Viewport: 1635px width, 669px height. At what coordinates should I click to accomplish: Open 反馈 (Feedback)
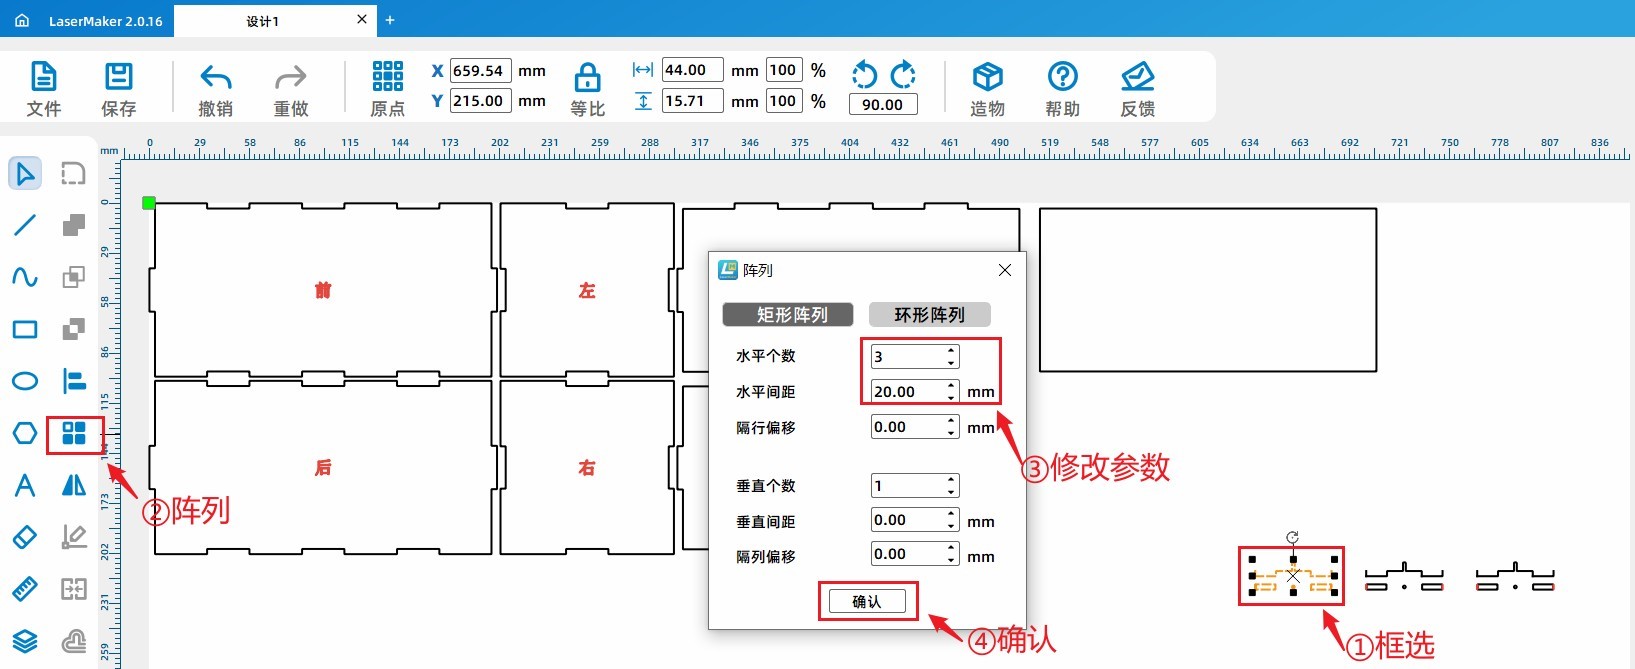(x=1138, y=76)
